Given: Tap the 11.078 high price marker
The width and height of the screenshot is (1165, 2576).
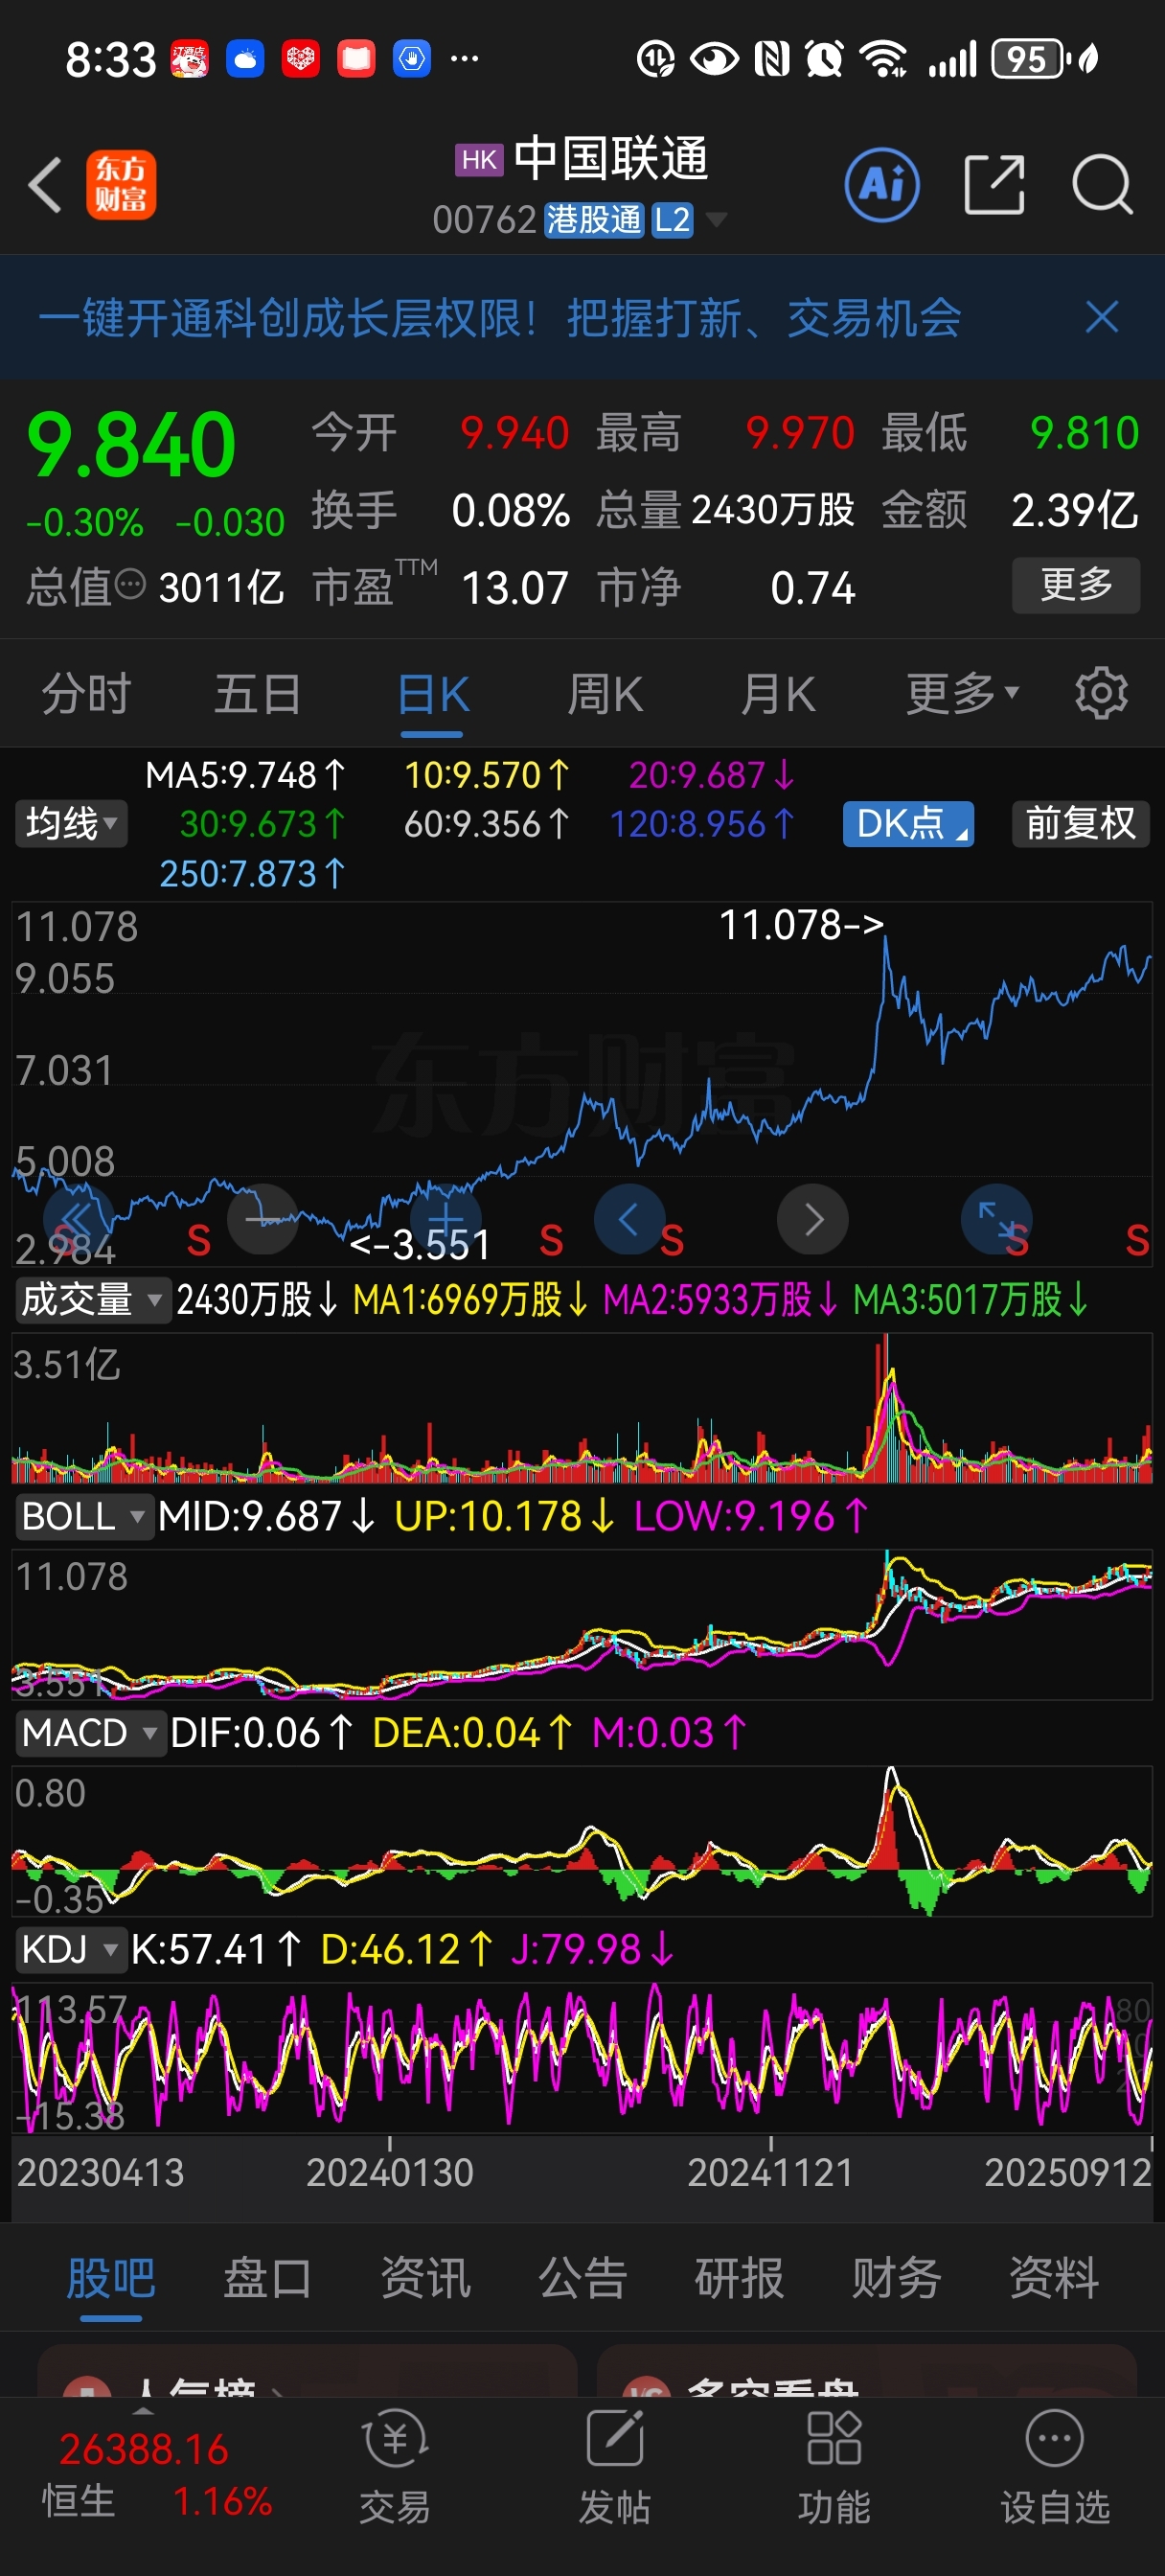Looking at the screenshot, I should 801,925.
